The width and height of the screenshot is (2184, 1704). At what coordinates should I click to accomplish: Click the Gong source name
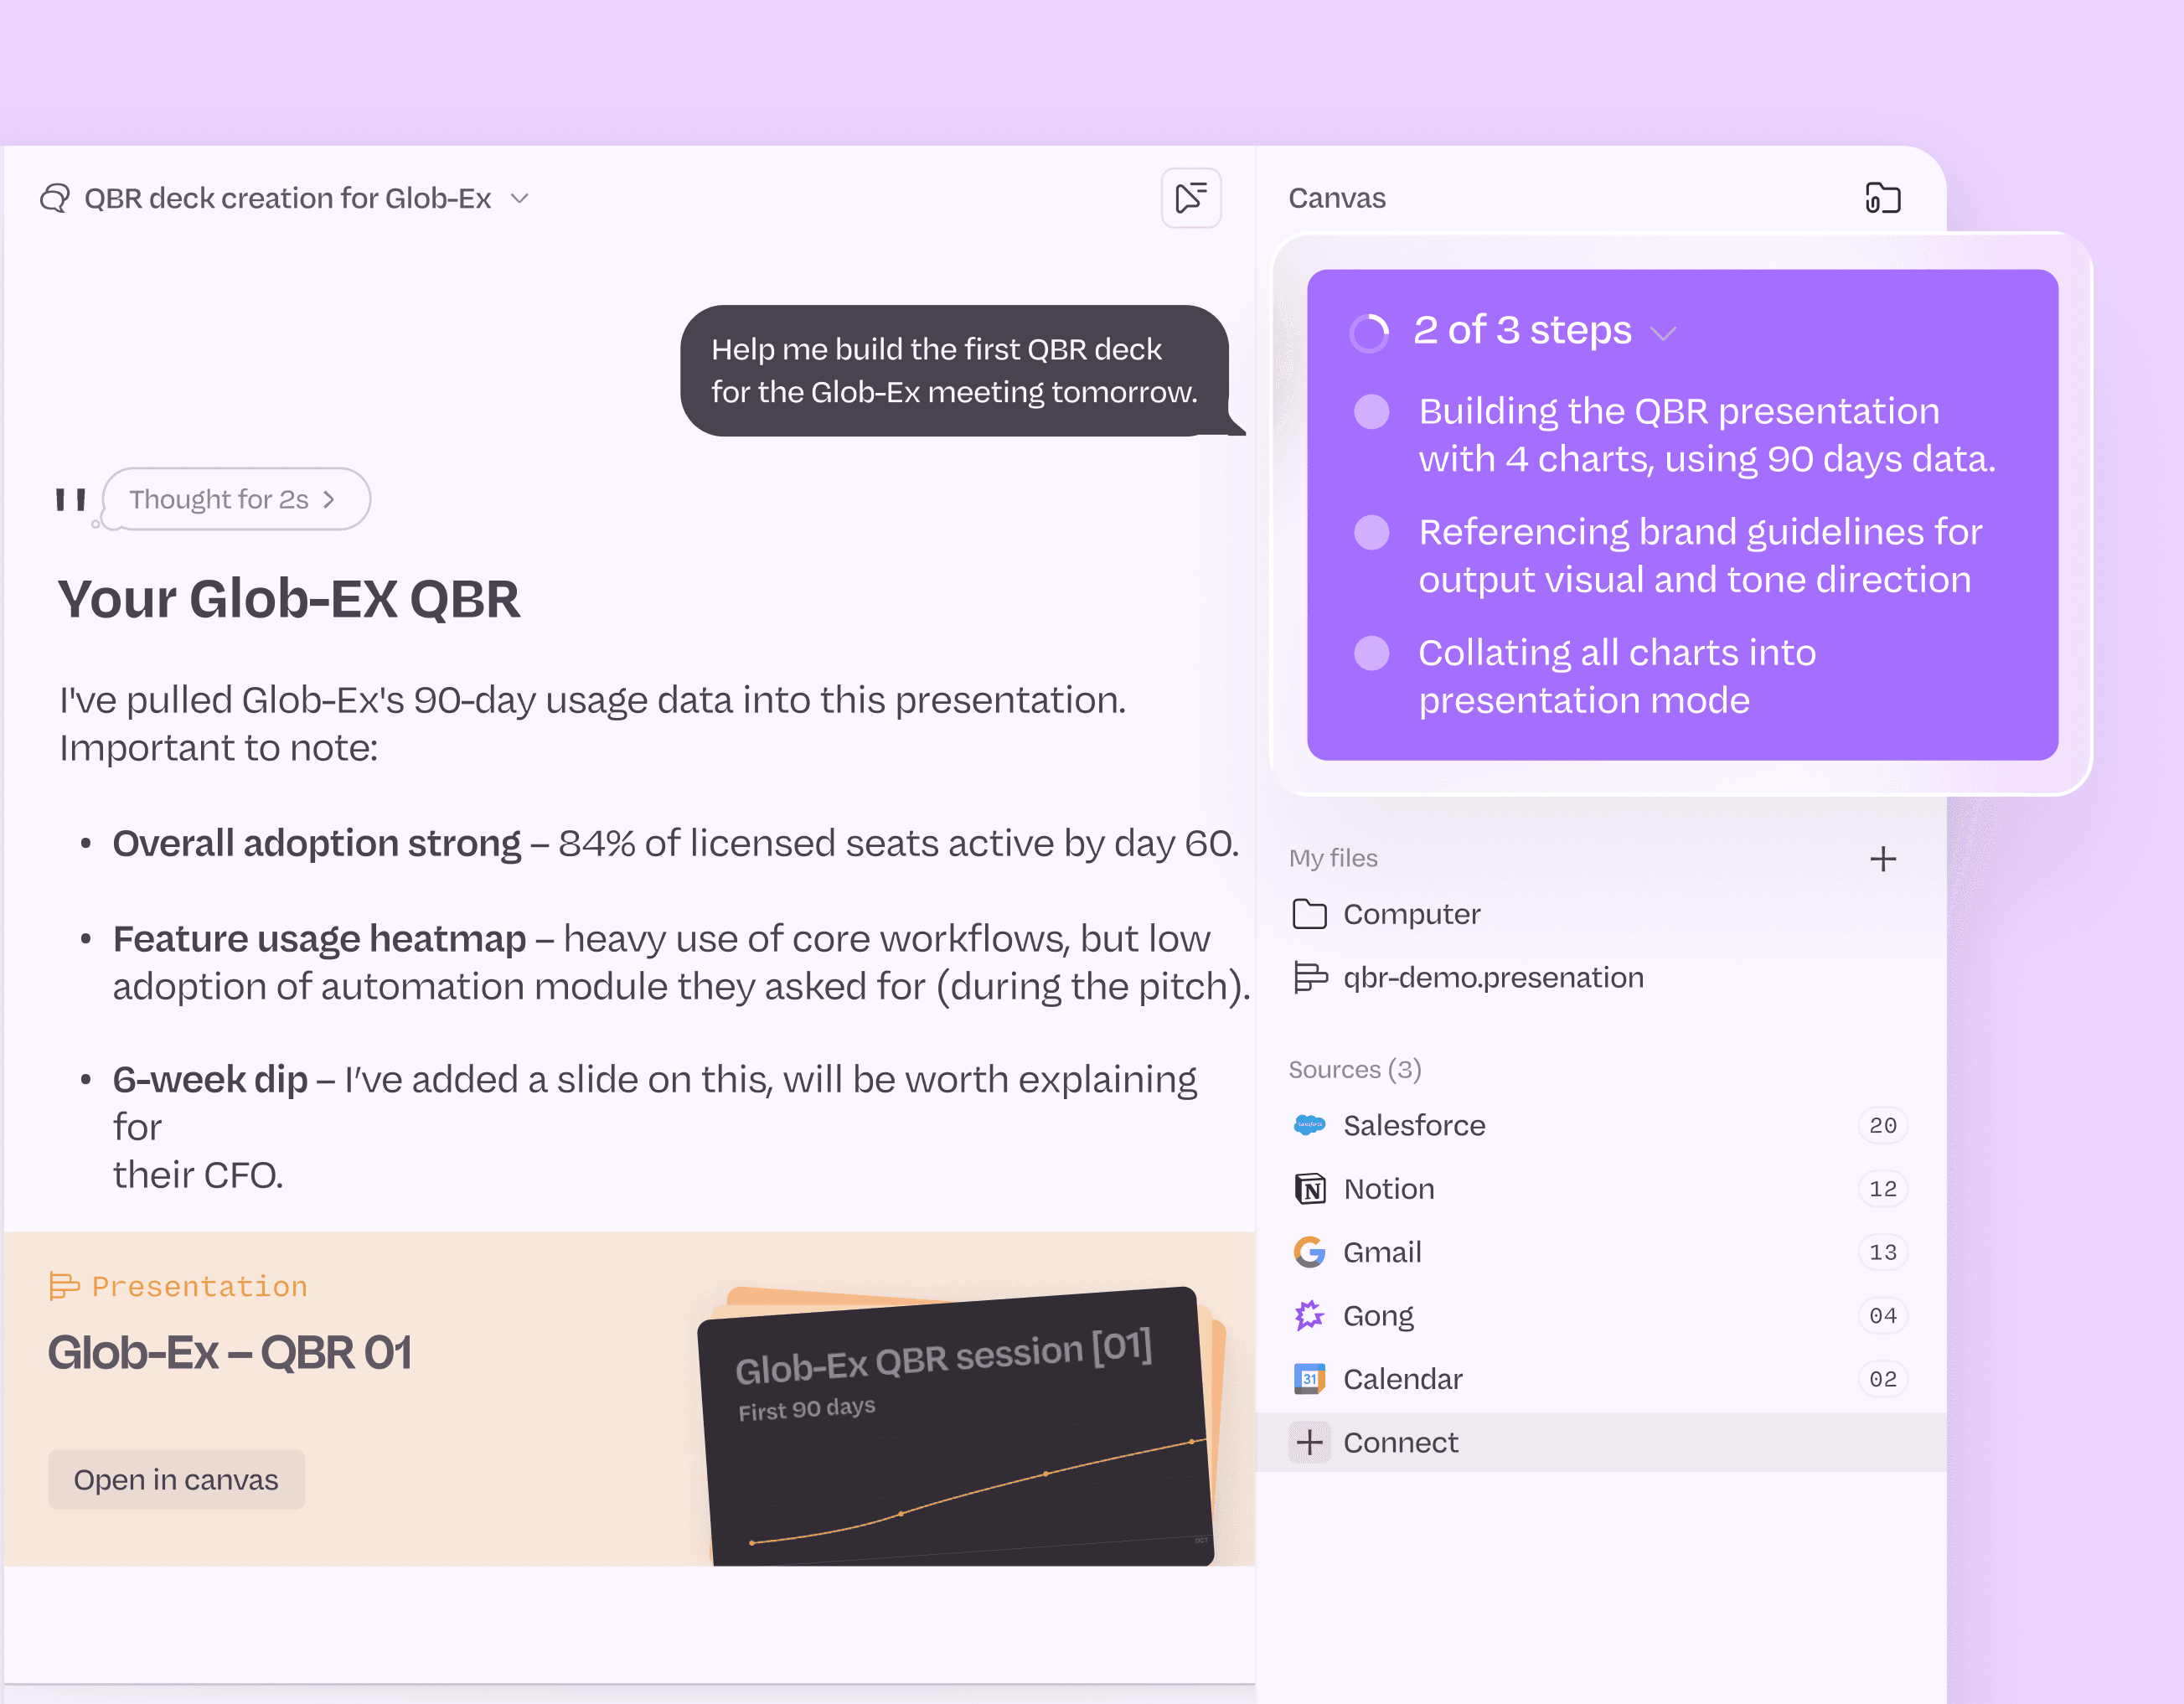[1378, 1316]
